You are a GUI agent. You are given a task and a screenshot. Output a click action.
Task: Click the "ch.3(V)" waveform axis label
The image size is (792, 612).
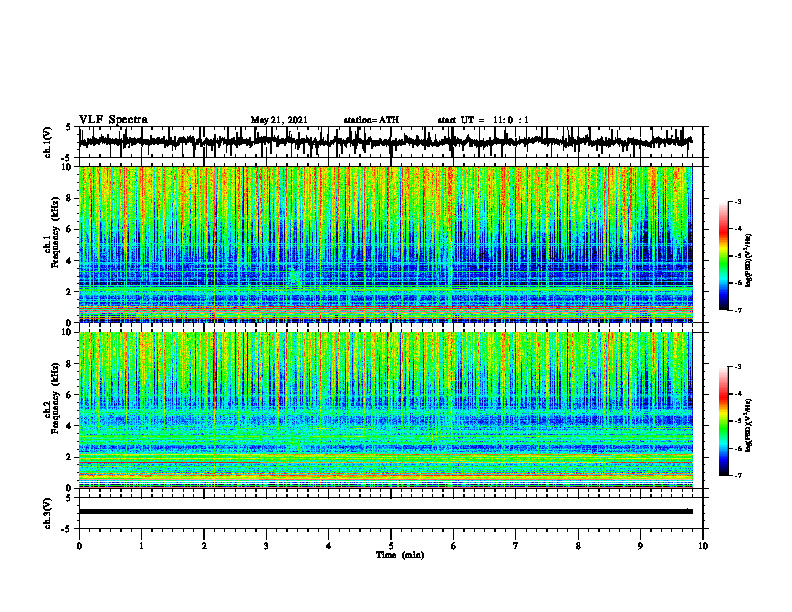tap(48, 513)
